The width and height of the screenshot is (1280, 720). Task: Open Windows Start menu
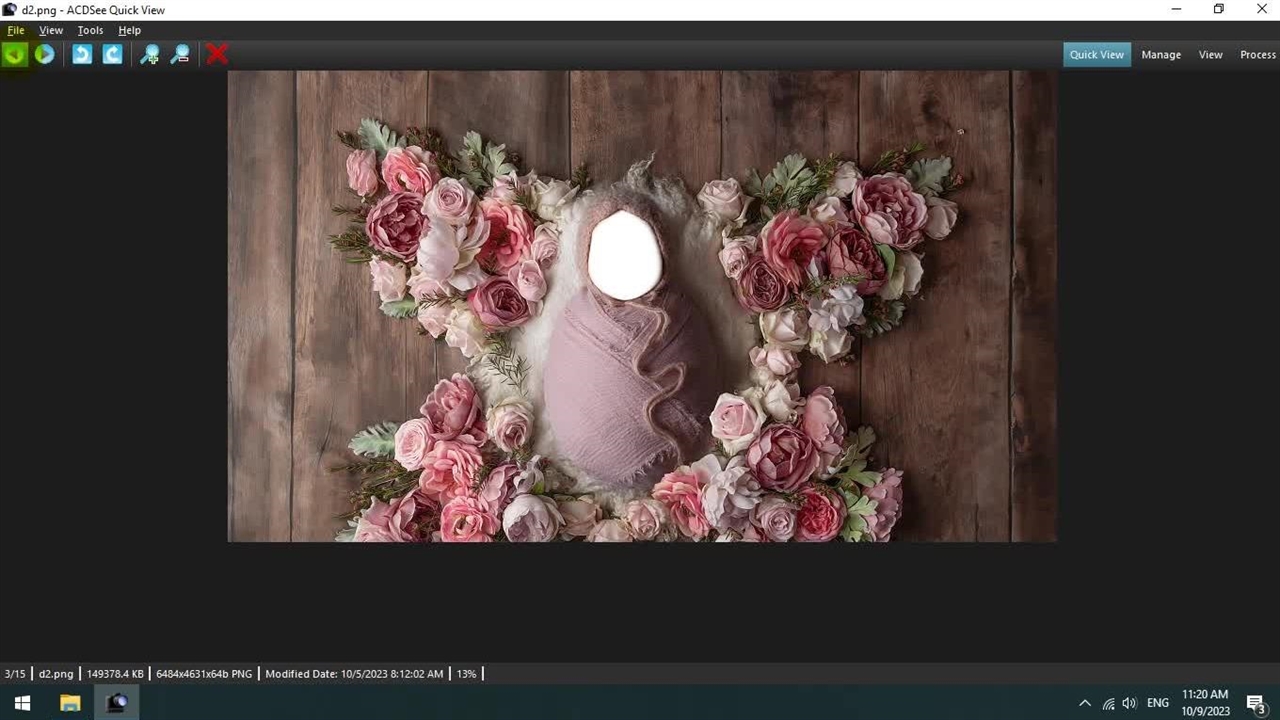tap(22, 703)
